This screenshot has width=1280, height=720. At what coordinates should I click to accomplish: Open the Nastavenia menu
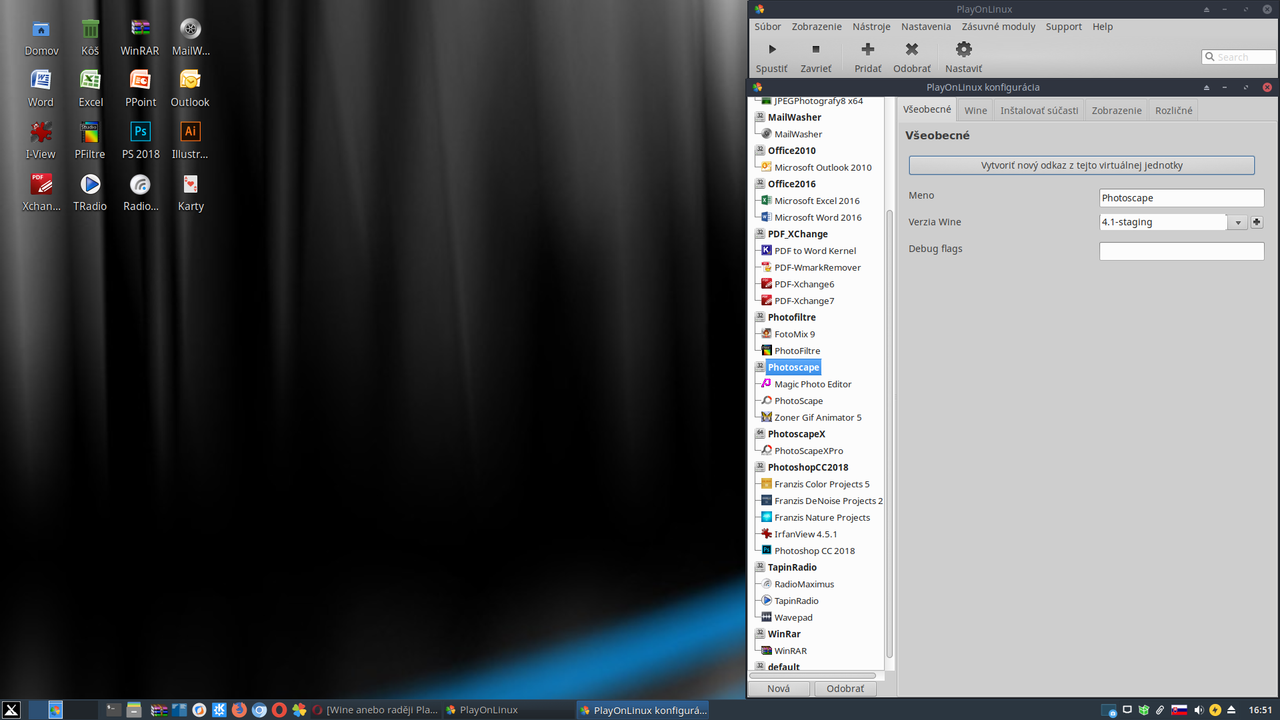click(x=926, y=27)
